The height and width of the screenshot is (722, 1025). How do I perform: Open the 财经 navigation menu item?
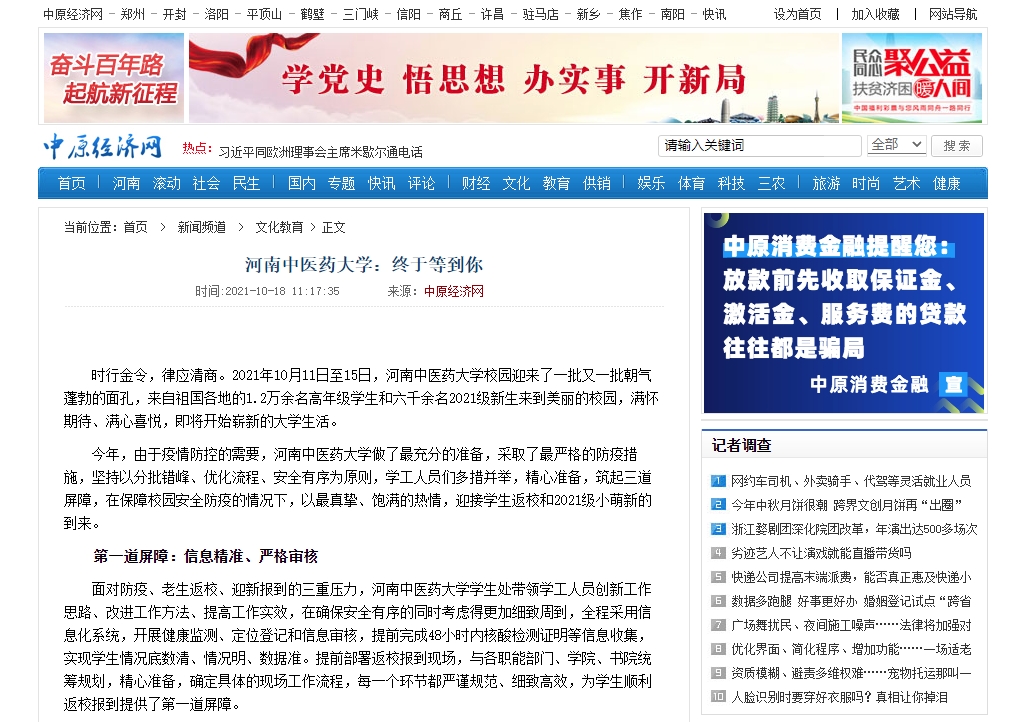(x=476, y=184)
